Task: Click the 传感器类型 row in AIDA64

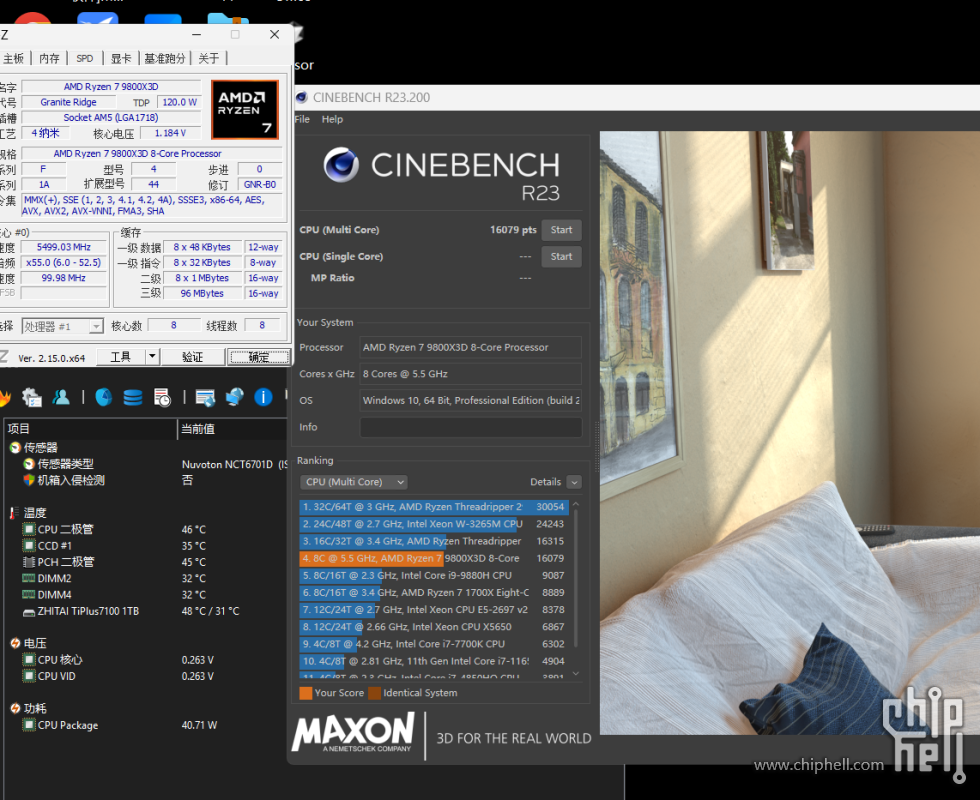Action: point(145,464)
